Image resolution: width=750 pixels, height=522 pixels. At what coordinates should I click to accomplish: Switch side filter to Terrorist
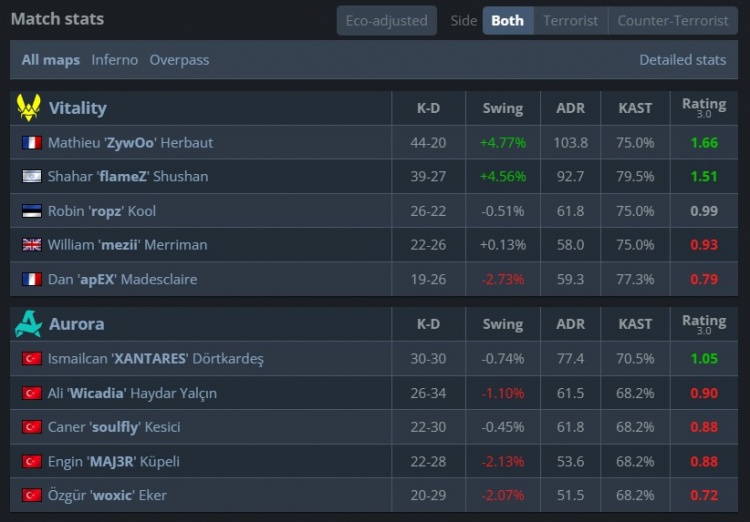click(x=570, y=20)
